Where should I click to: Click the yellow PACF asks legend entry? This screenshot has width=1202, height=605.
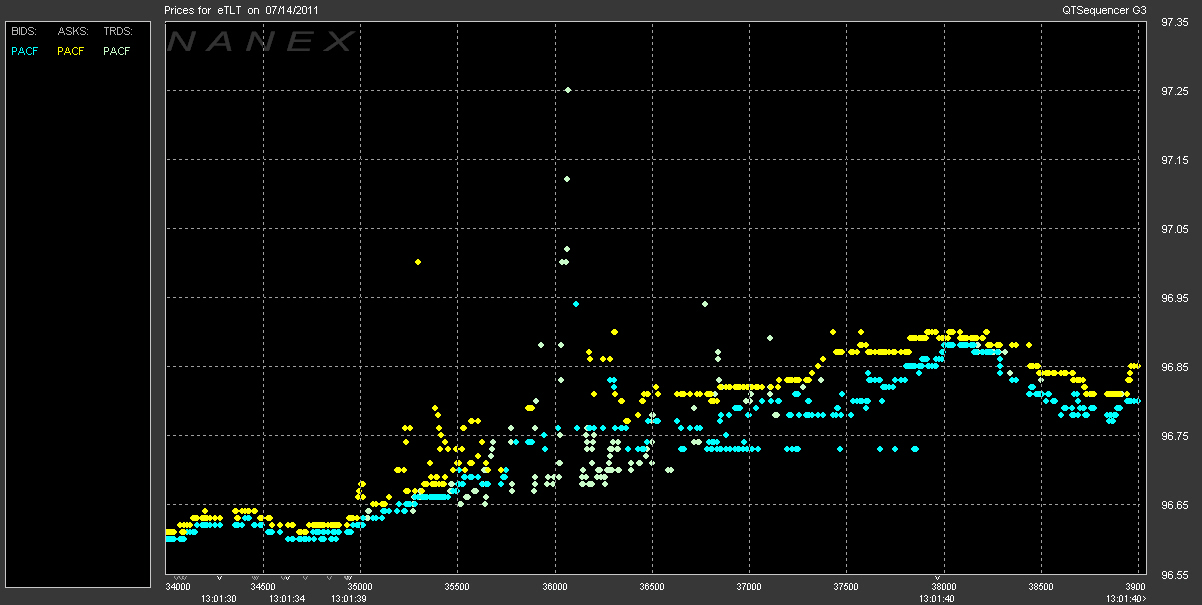coord(71,51)
